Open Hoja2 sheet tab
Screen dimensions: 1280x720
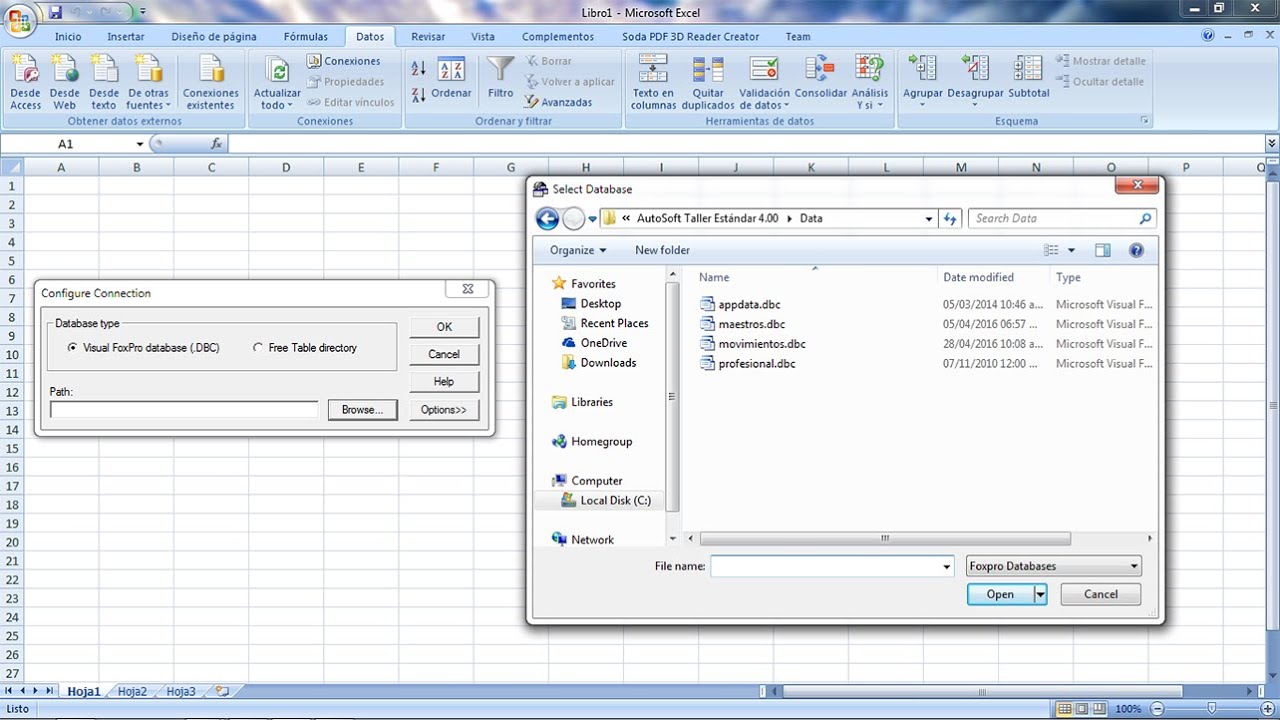pyautogui.click(x=132, y=691)
